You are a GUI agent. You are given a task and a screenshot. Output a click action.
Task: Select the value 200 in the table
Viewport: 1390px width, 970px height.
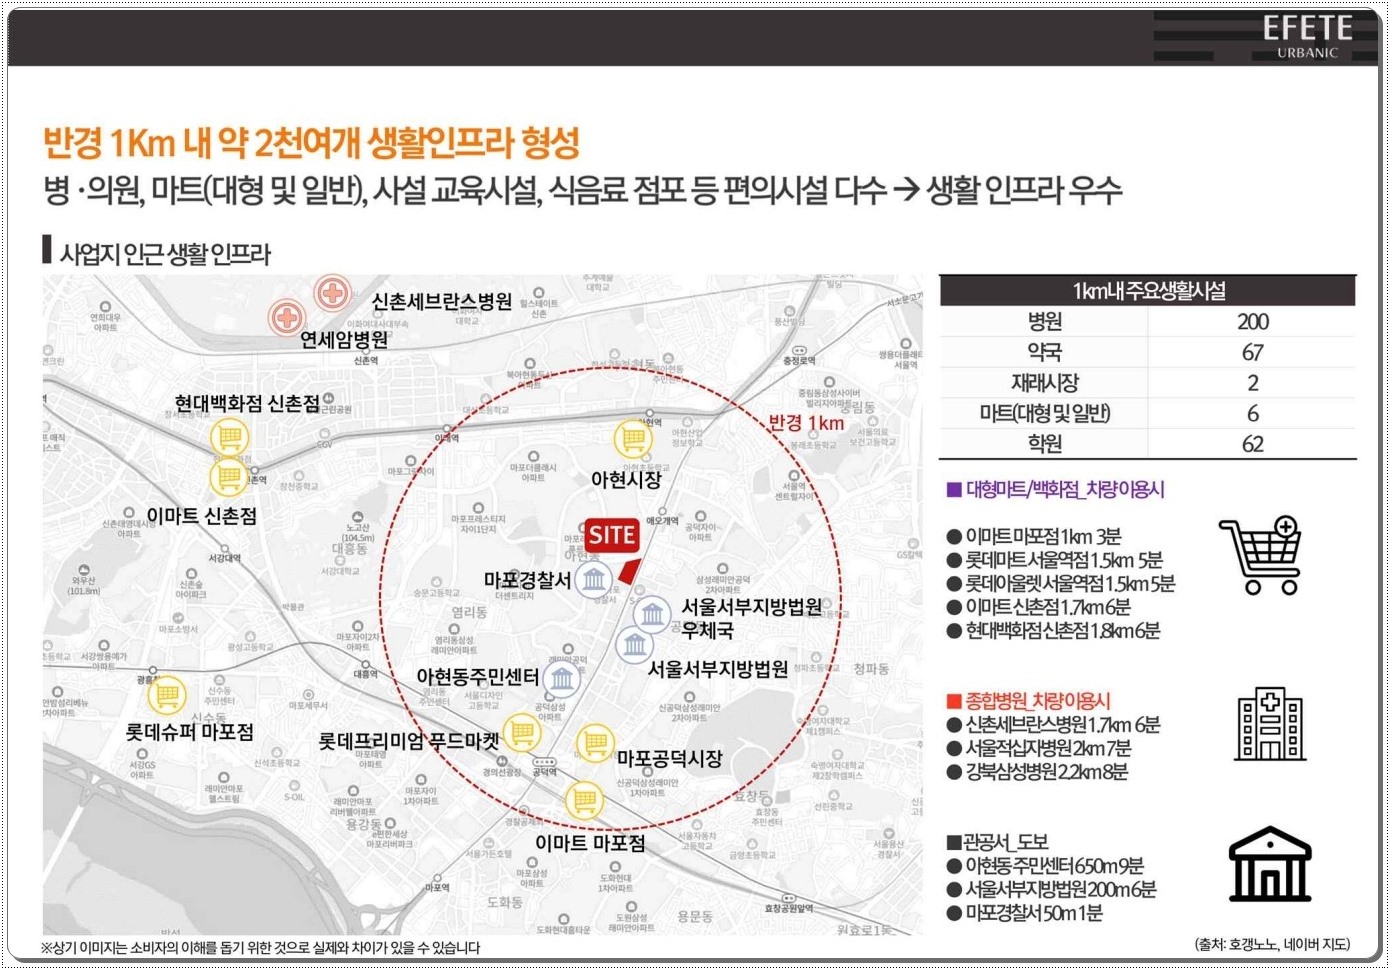[x=1252, y=322]
